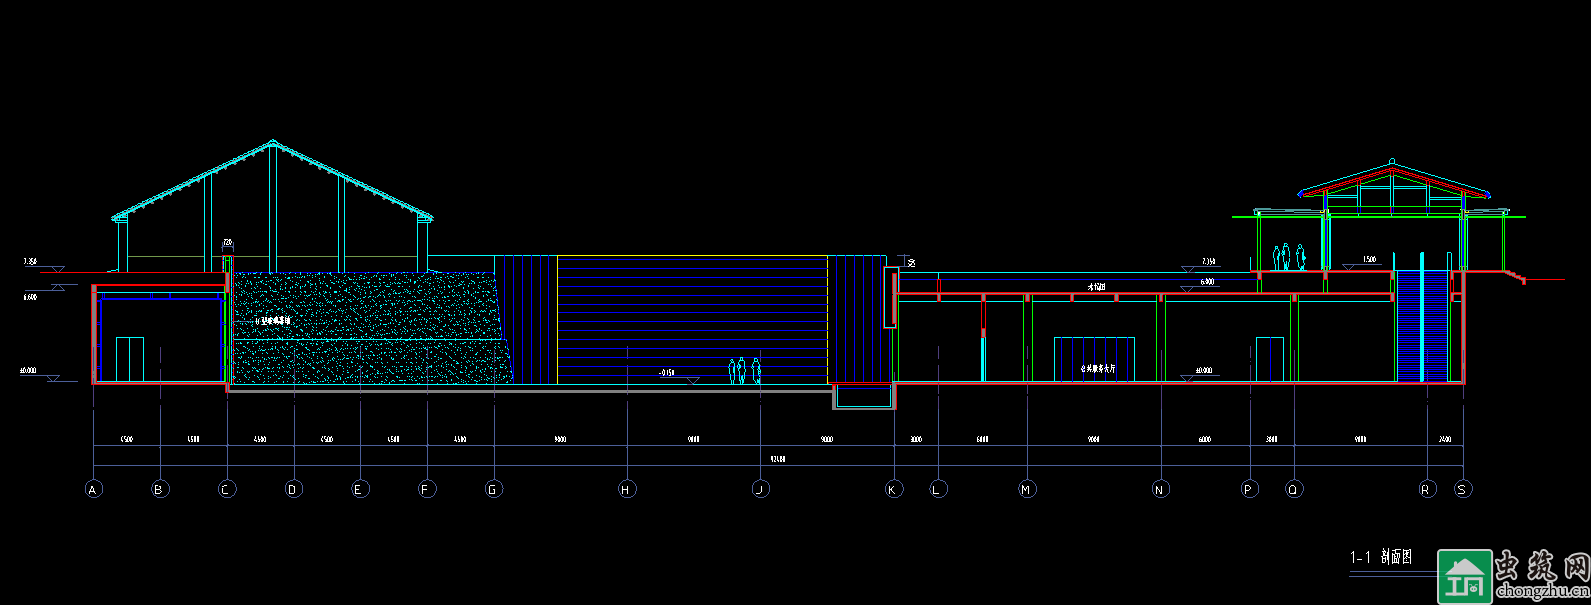Select grid axis bubble C
Viewport: 1591px width, 605px height.
coord(227,489)
